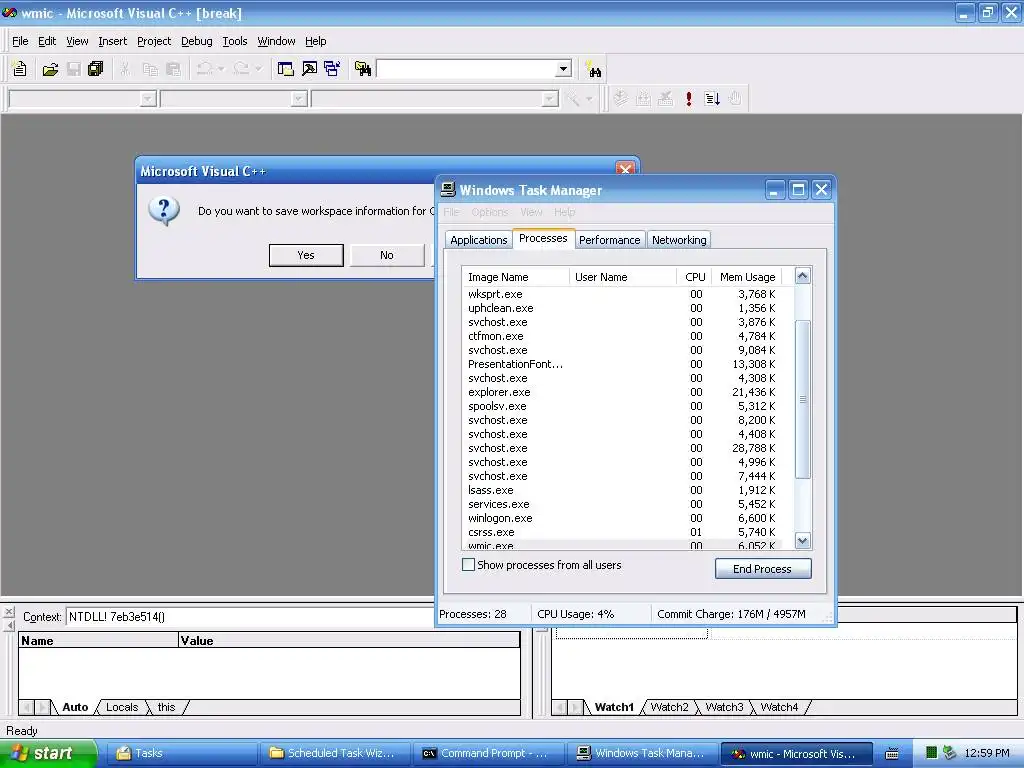1024x768 pixels.
Task: Click Yes in the save workspace dialog
Action: tap(306, 255)
